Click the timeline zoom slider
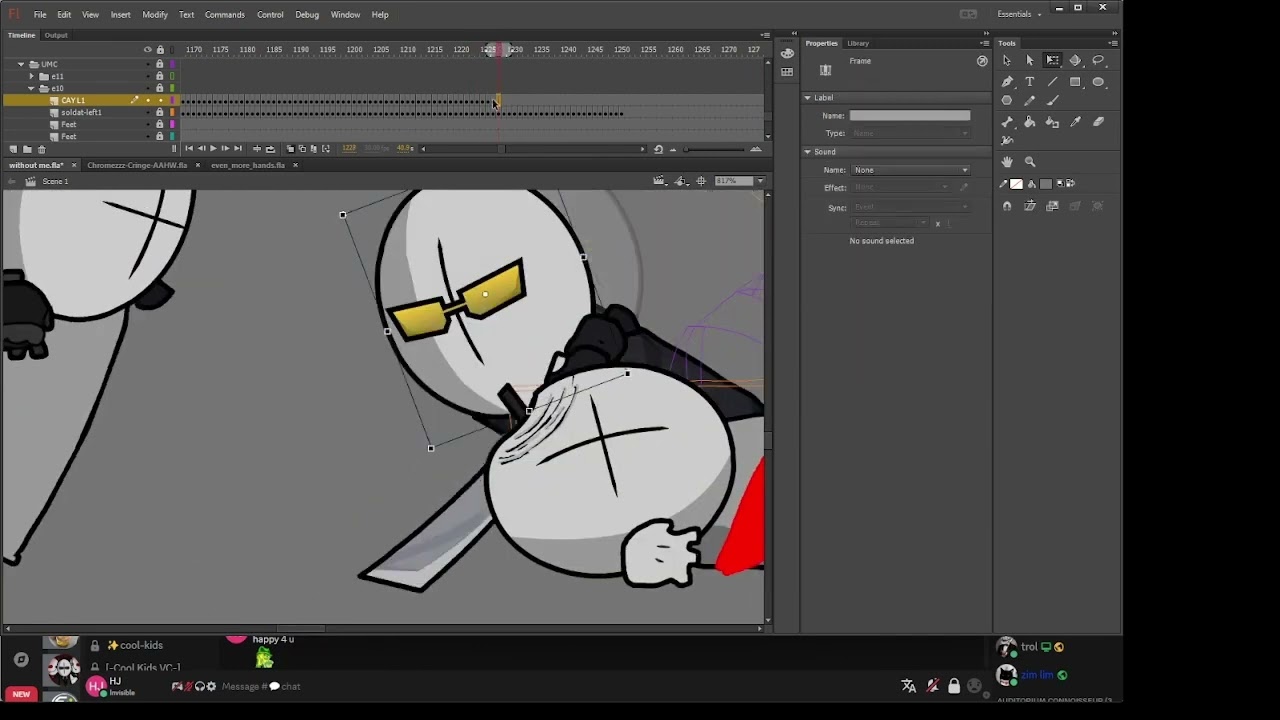Image resolution: width=1280 pixels, height=720 pixels. coord(713,149)
